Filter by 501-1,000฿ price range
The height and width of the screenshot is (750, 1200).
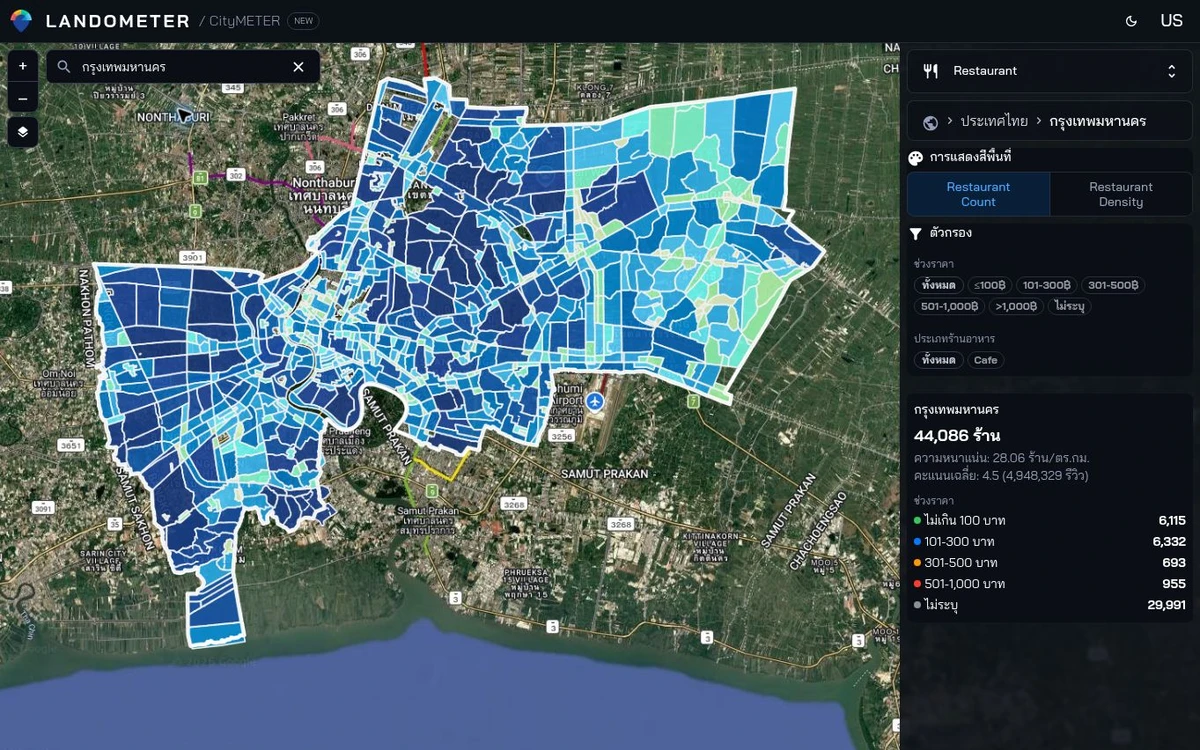click(950, 306)
